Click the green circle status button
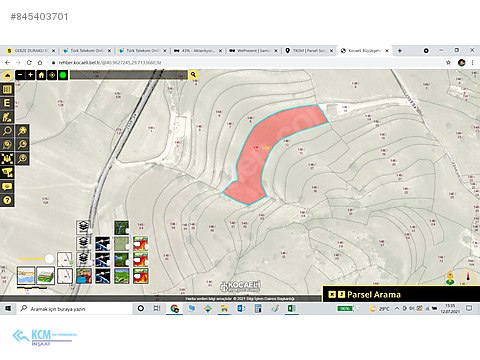Screen dimensions: 480x360 pyautogui.click(x=63, y=75)
